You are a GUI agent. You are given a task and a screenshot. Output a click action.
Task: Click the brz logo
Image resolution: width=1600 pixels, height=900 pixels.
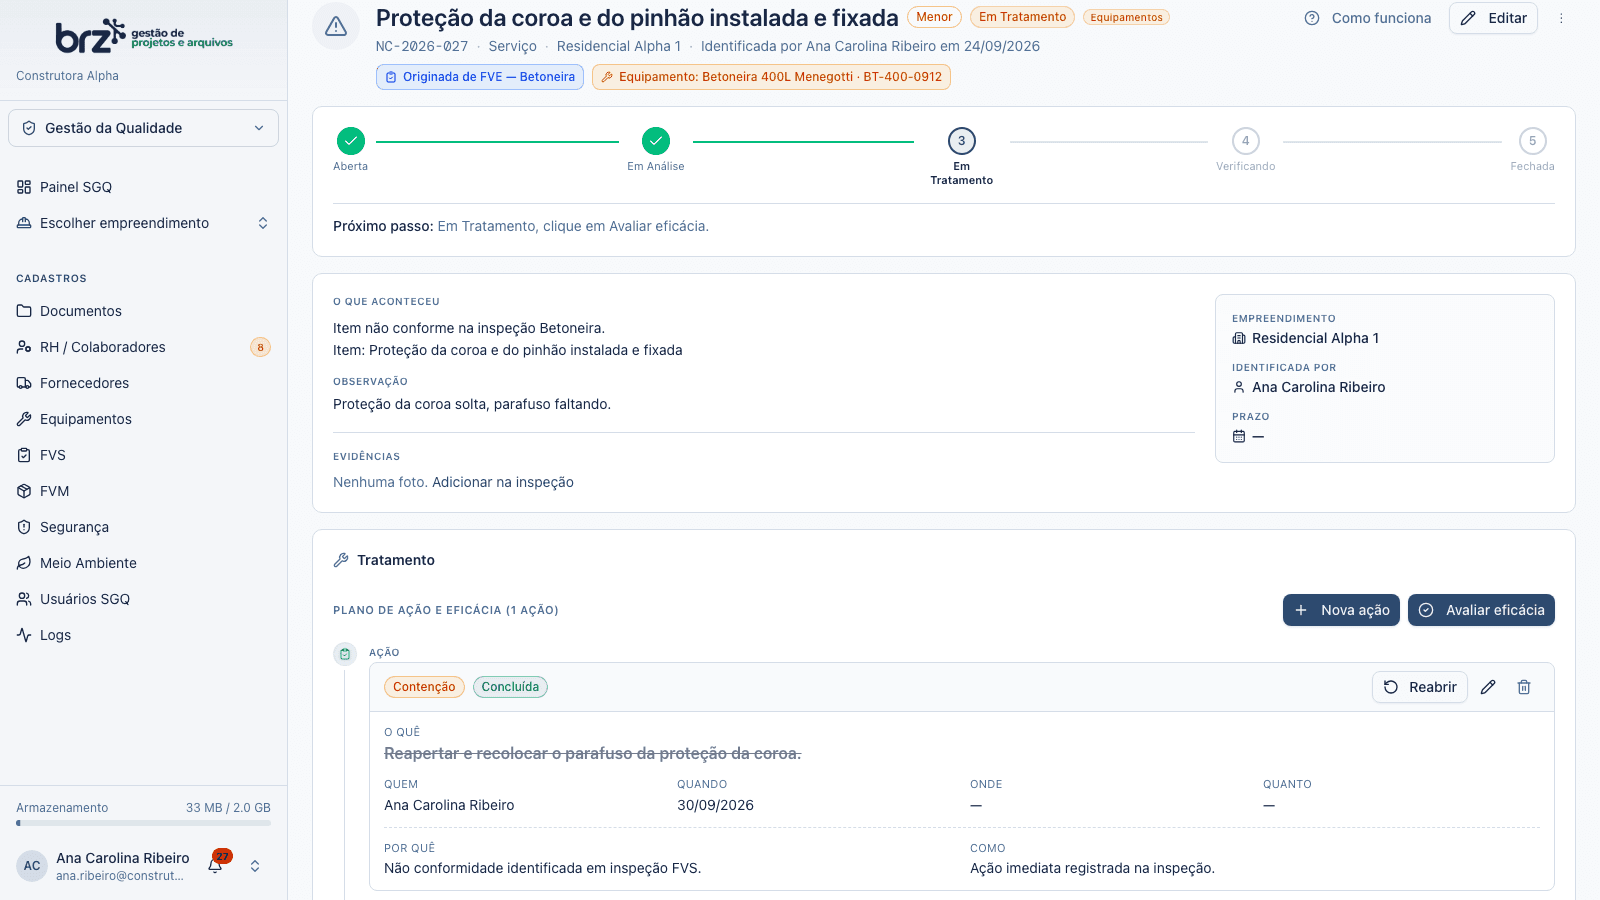click(x=144, y=36)
